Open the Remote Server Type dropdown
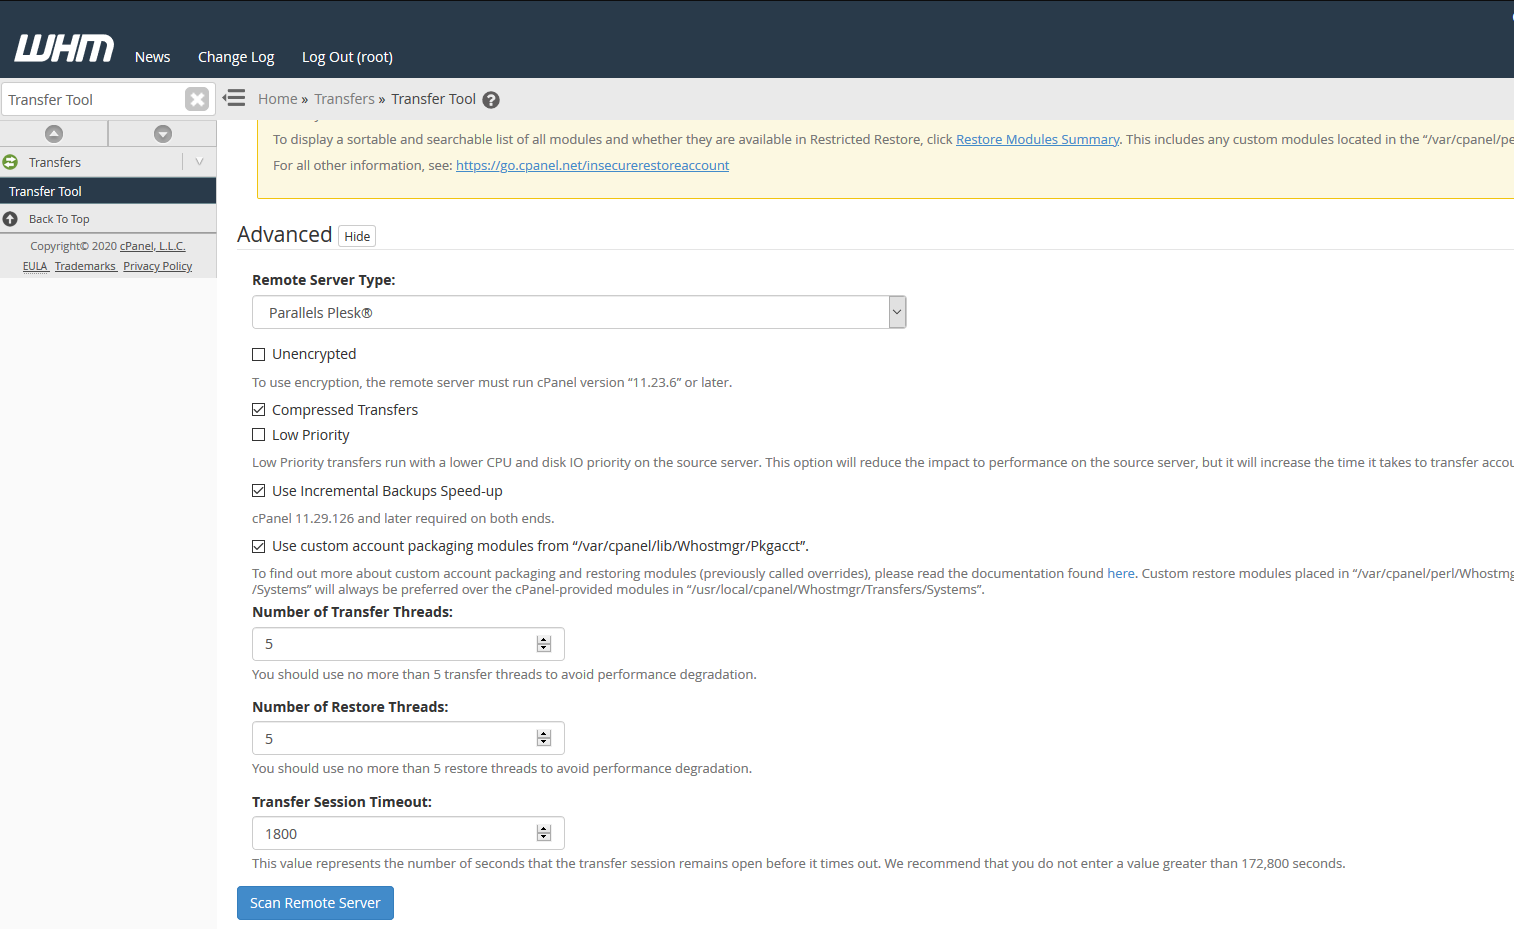 [579, 312]
